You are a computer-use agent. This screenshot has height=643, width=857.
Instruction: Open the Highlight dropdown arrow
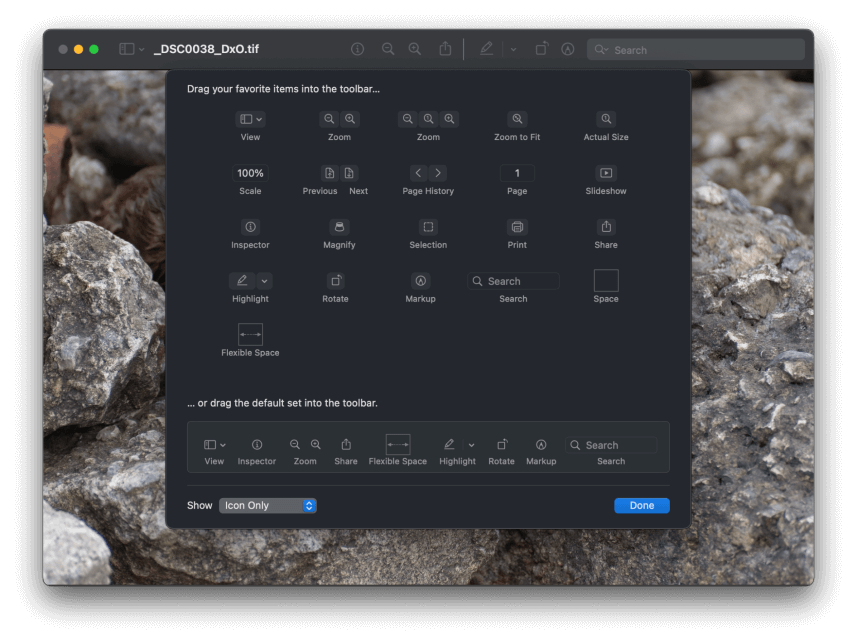coord(264,280)
